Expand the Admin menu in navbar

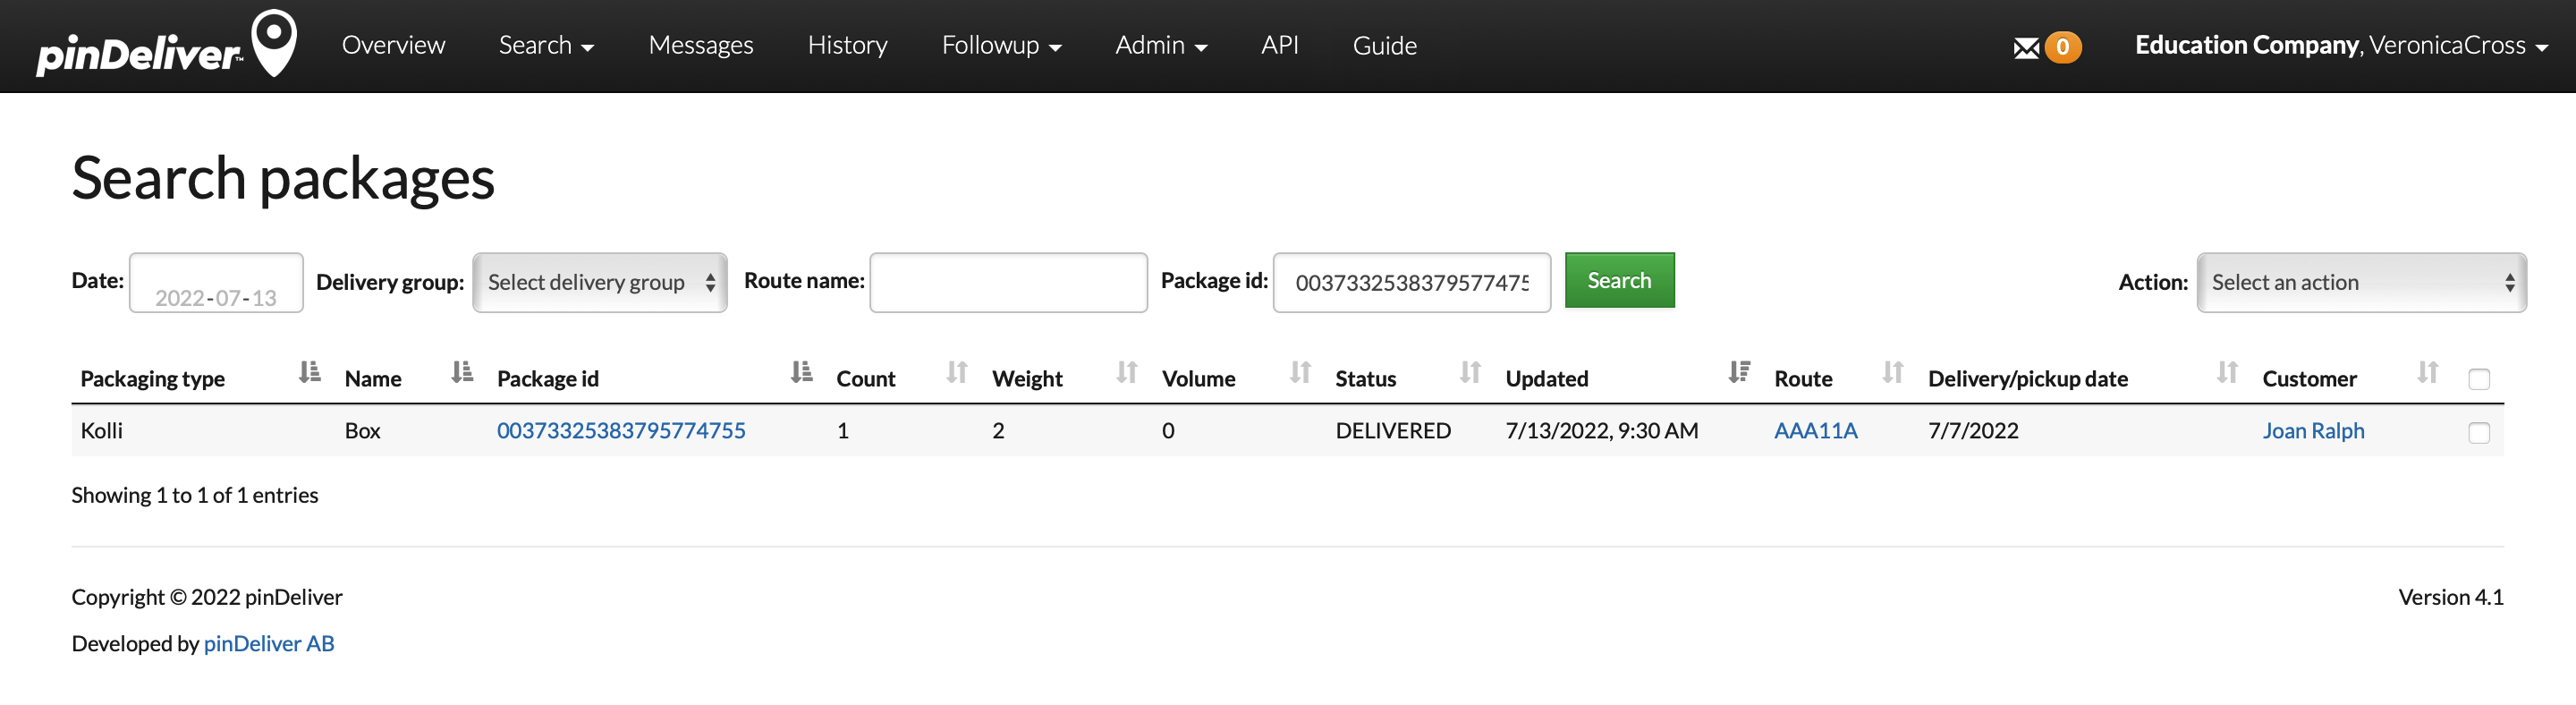[x=1161, y=45]
